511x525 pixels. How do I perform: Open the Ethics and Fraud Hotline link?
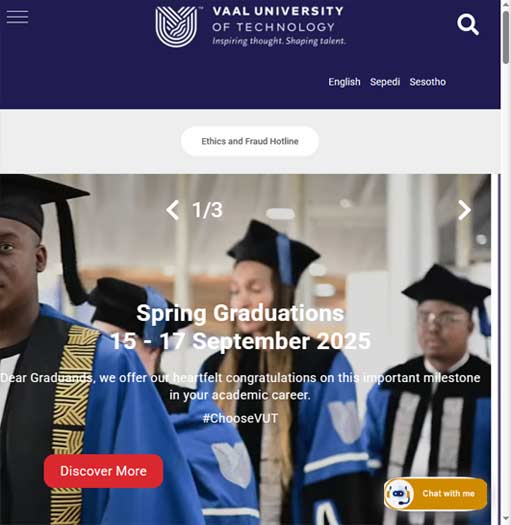point(250,141)
